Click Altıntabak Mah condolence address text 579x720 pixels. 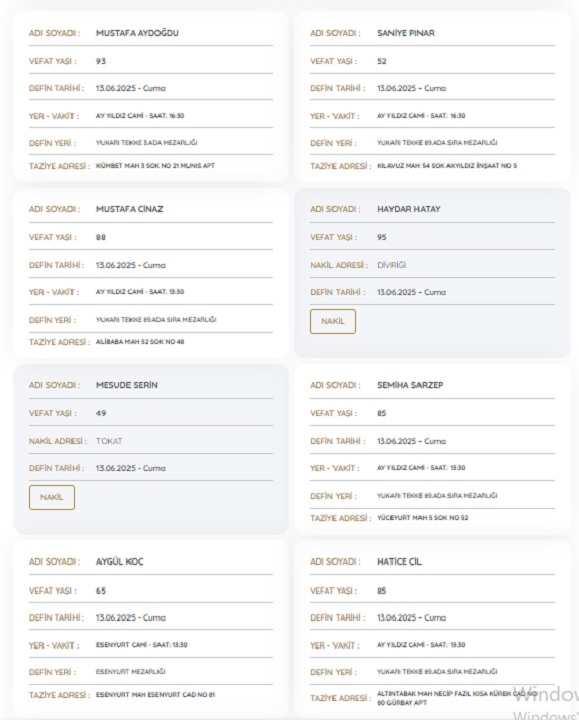coord(457,698)
